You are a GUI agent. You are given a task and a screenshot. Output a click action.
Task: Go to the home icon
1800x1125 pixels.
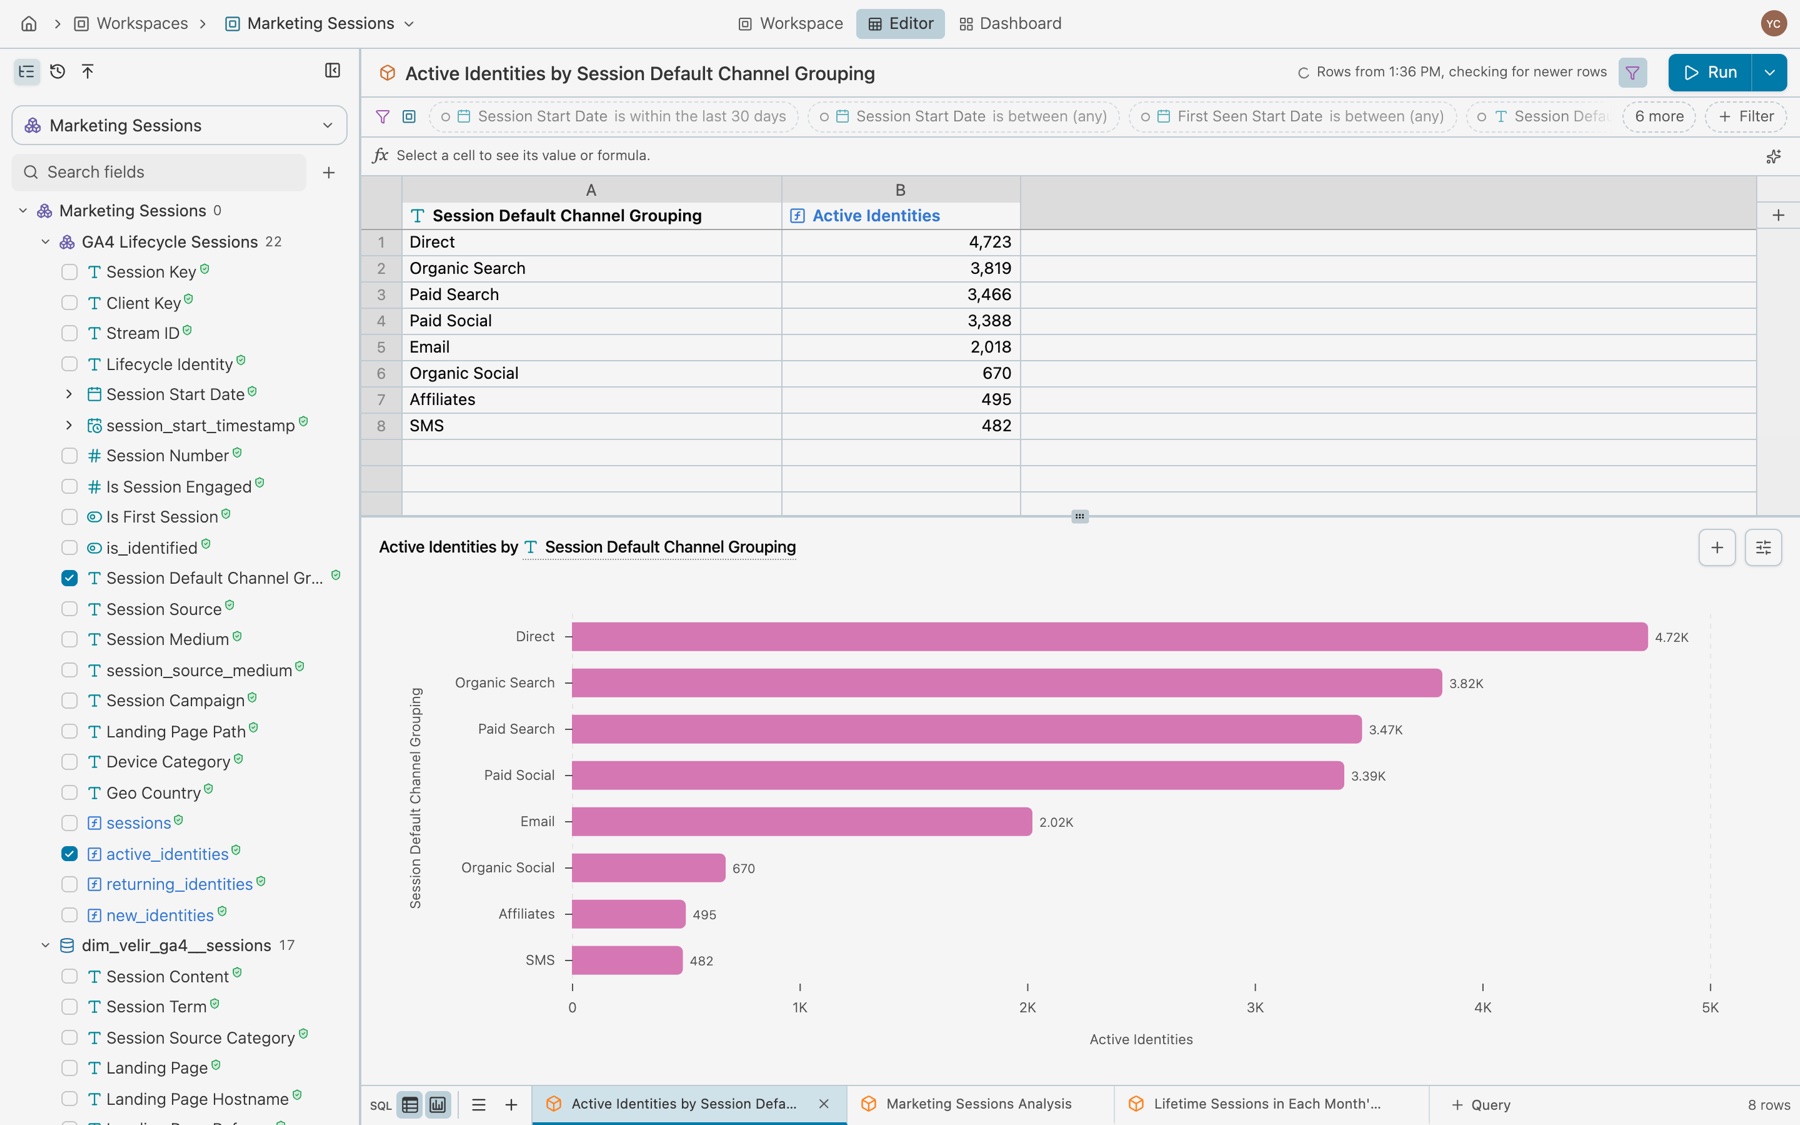pyautogui.click(x=29, y=23)
